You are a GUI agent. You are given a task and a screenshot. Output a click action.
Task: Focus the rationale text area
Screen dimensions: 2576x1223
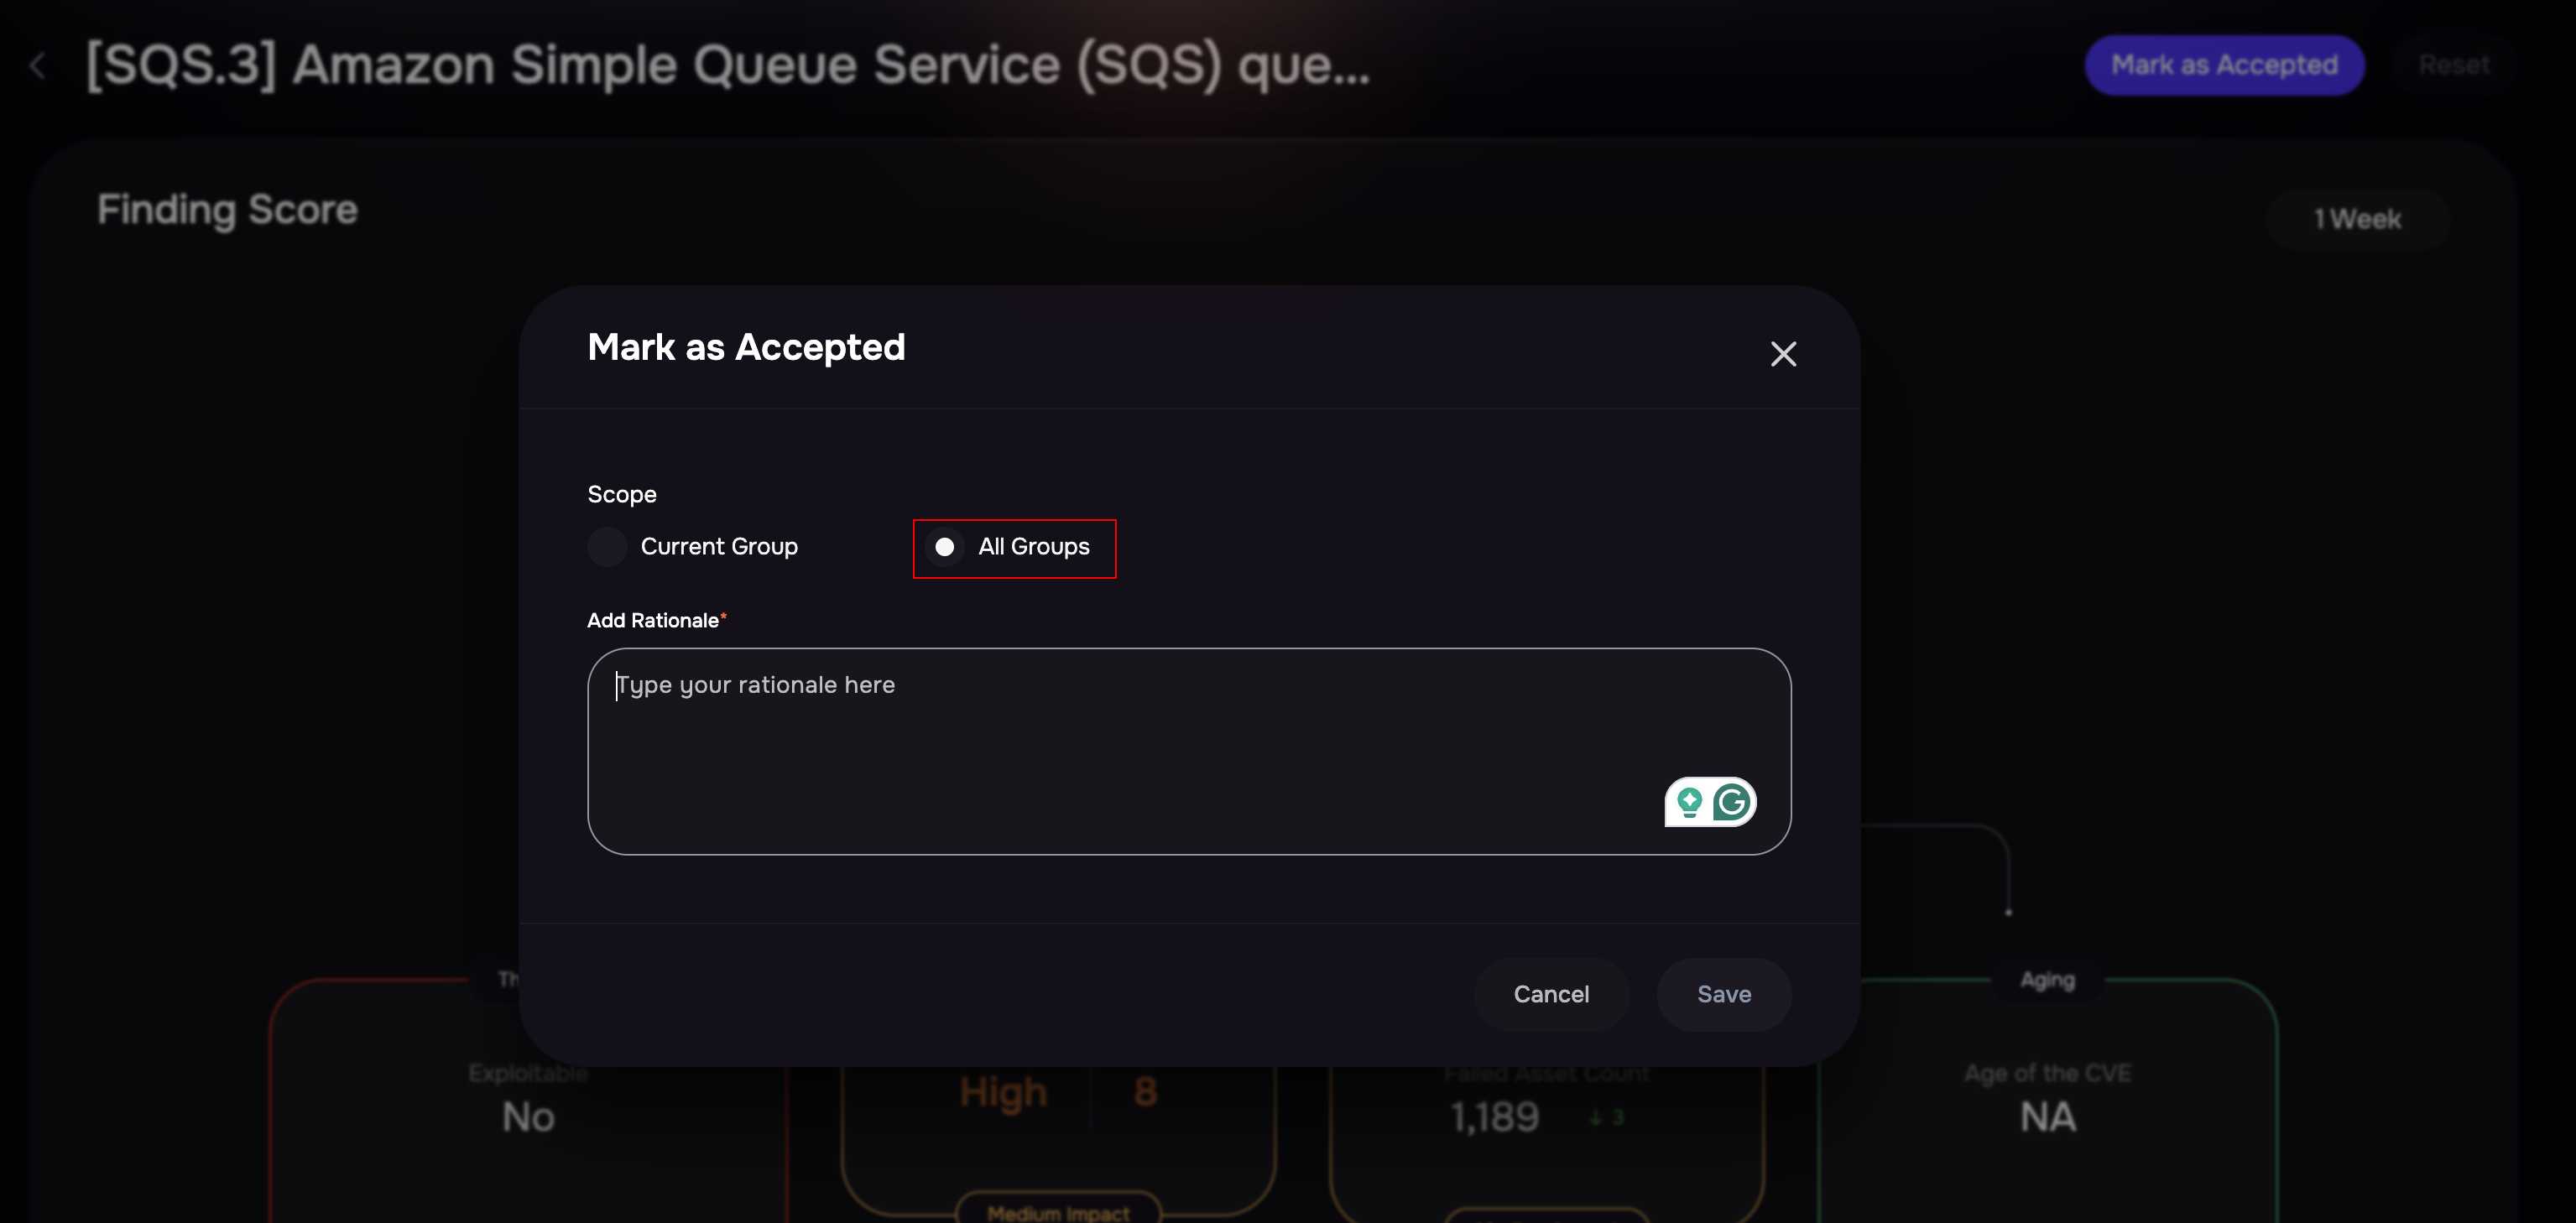(1189, 751)
